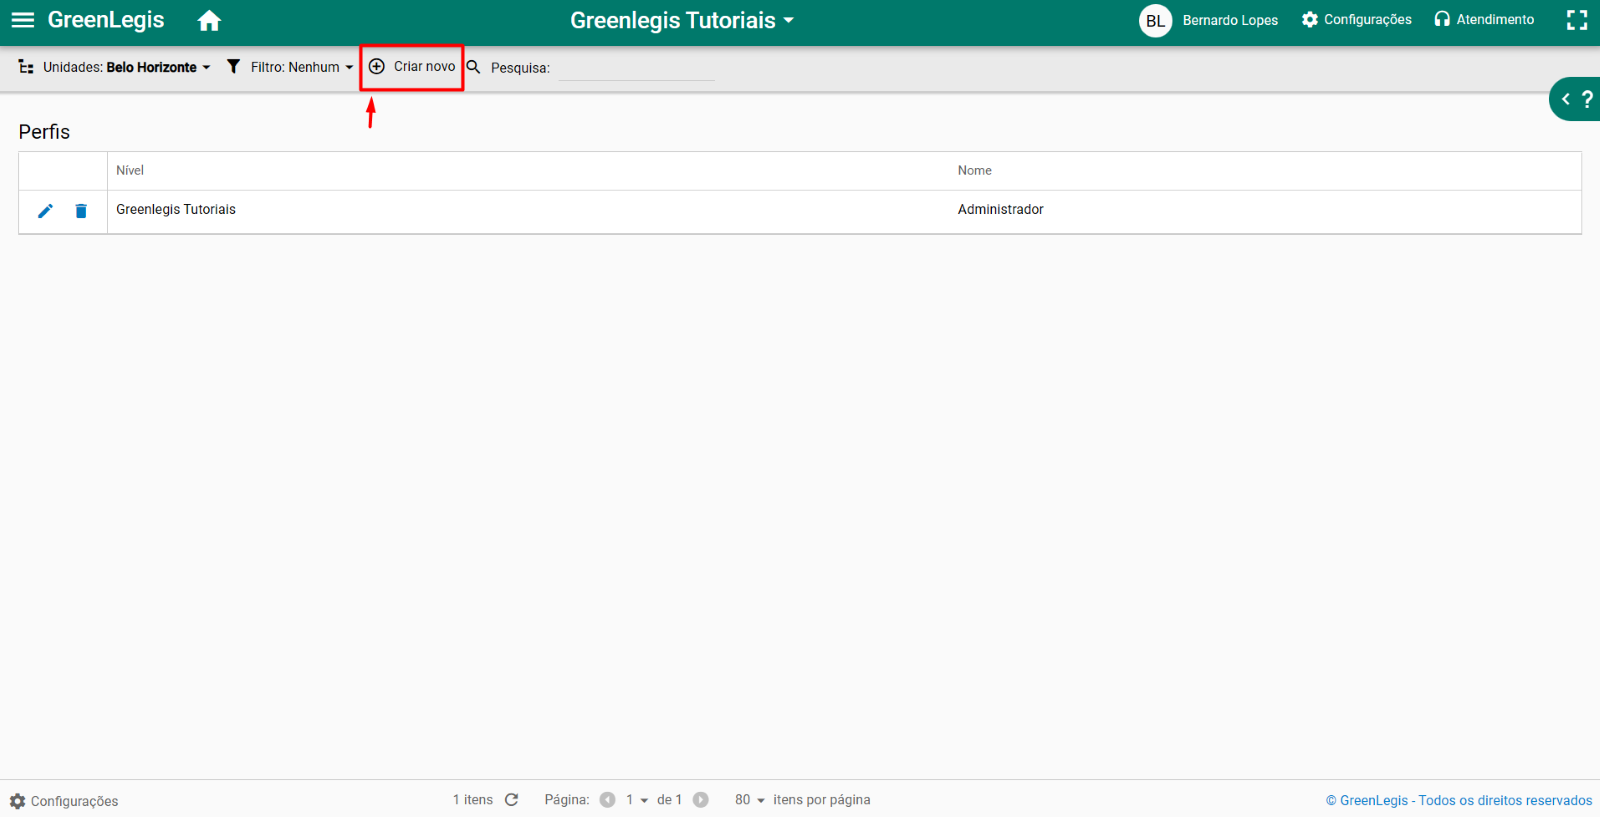Screen dimensions: 1600x817
Task: Expand the help side panel
Action: point(1576,99)
